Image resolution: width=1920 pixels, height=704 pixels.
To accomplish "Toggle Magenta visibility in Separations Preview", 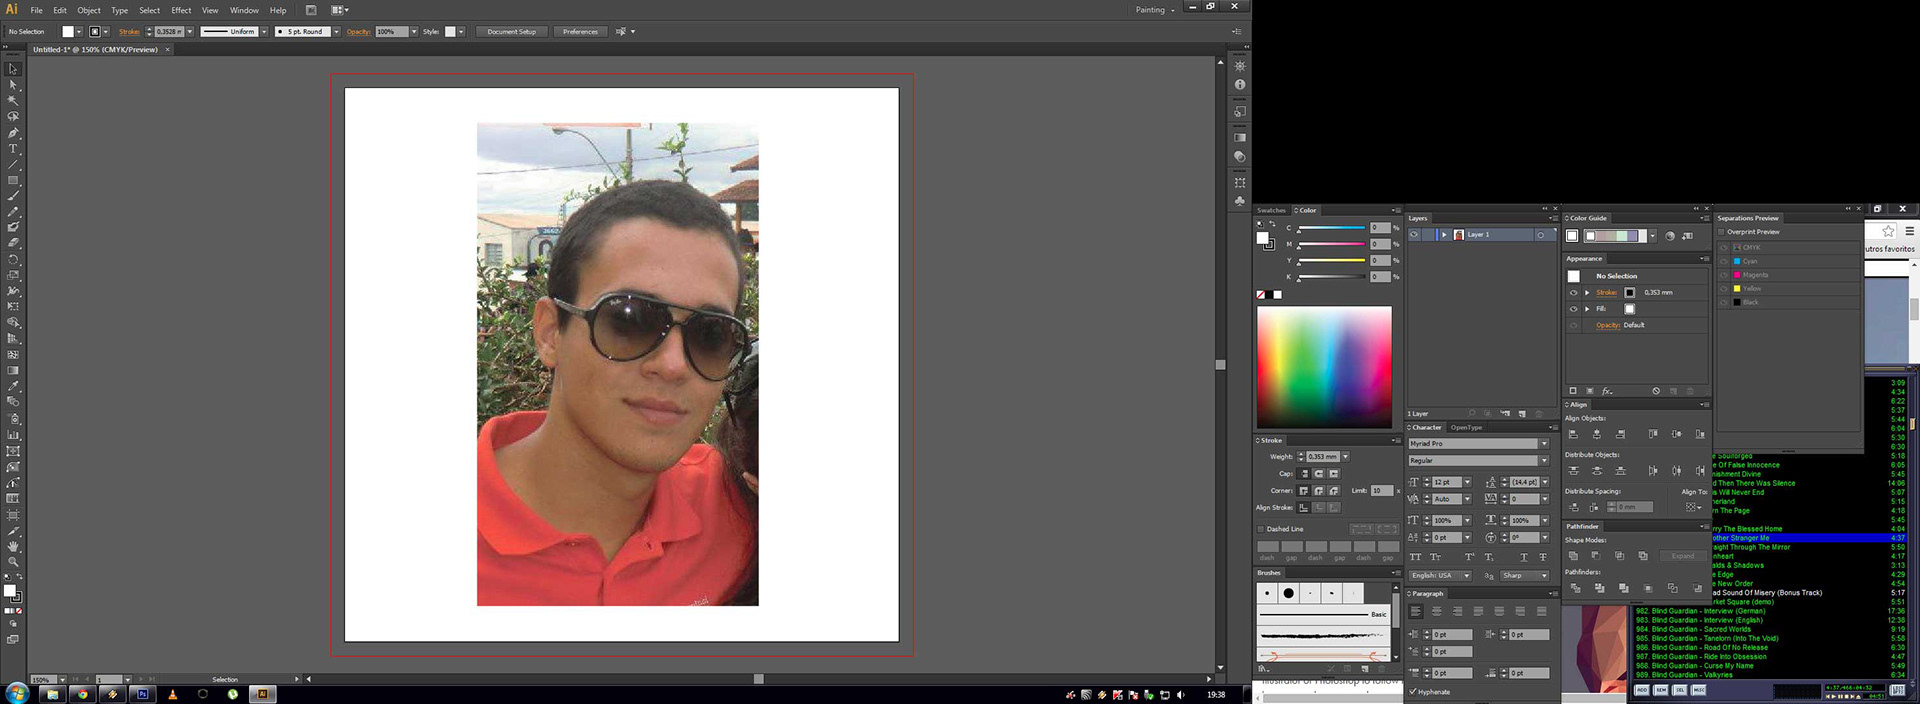I will tap(1724, 275).
